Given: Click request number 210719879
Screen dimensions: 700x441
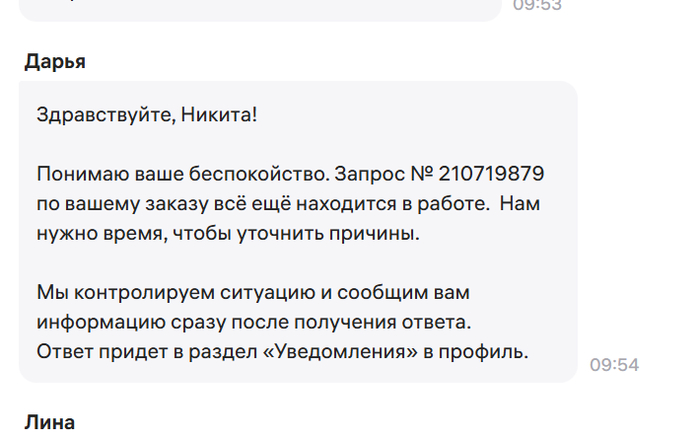Looking at the screenshot, I should tap(490, 174).
